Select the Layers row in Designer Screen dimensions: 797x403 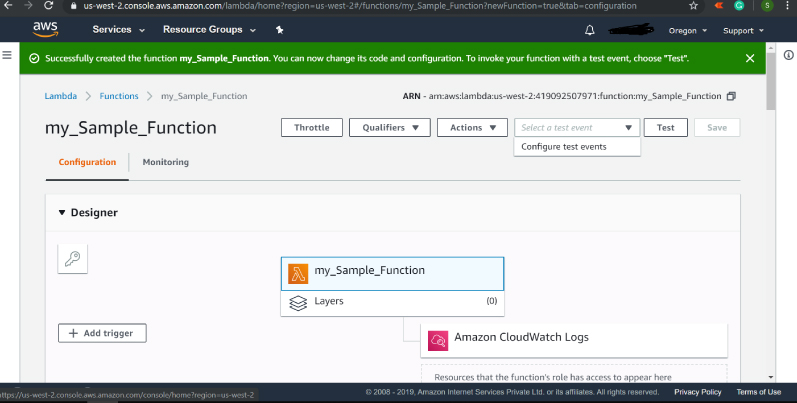(392, 303)
